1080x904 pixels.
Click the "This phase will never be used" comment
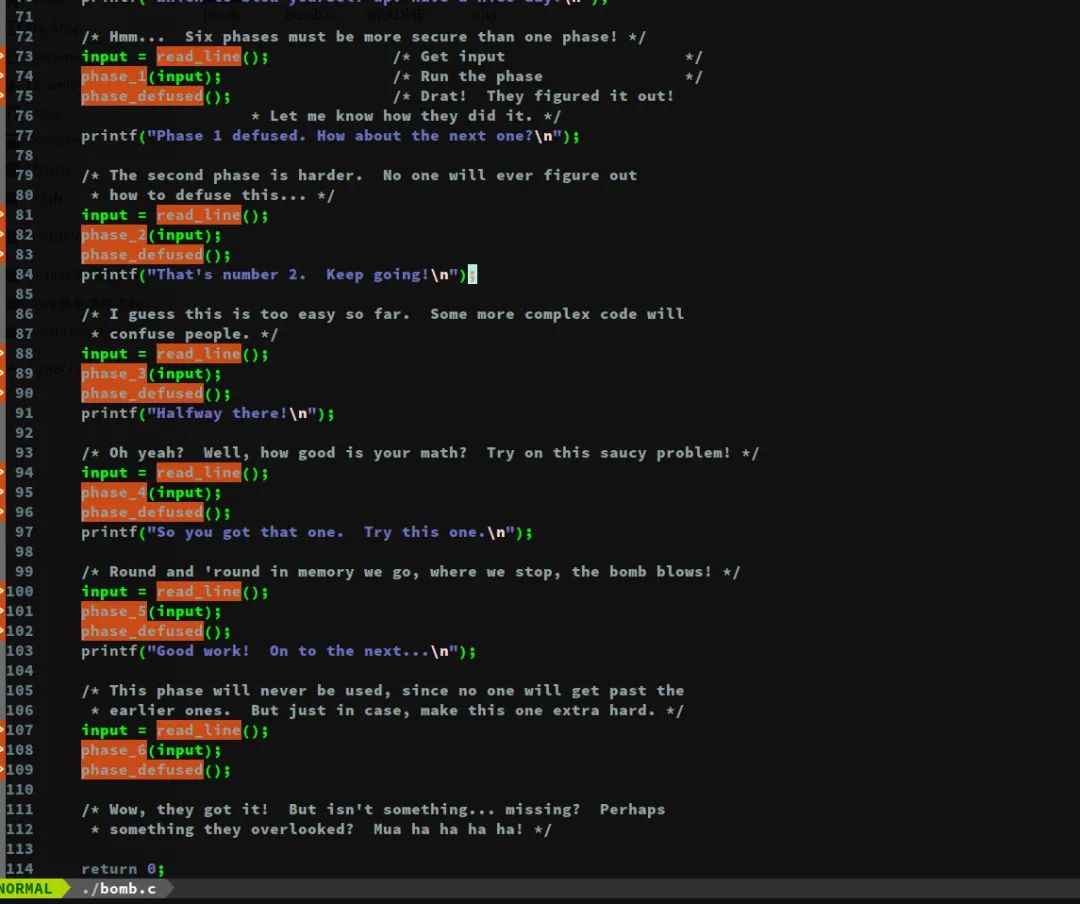click(x=382, y=690)
